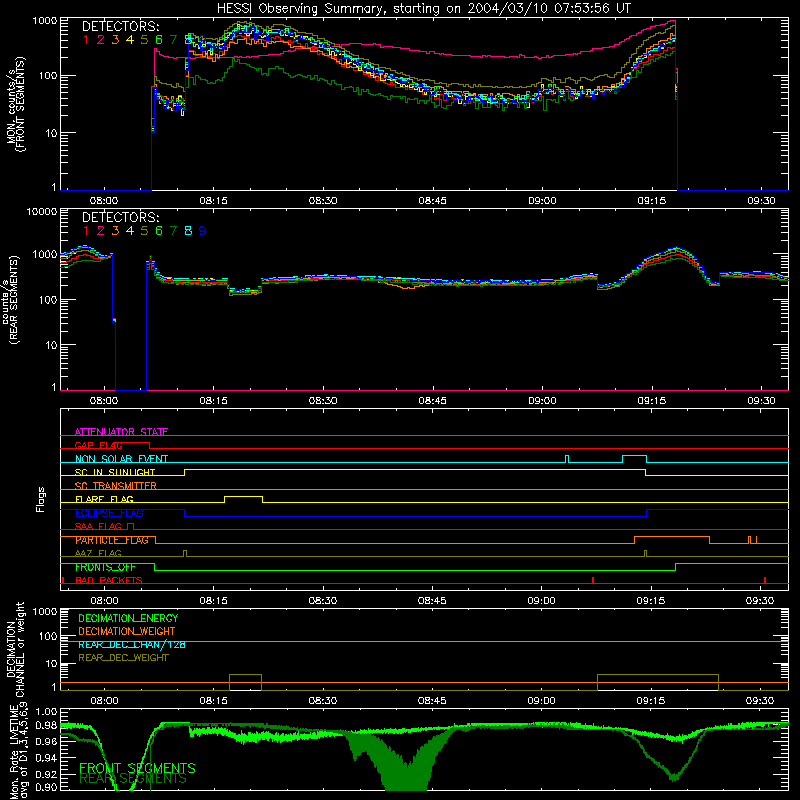Click the DETECTORS: label in the front segments plot
This screenshot has width=800, height=800.
point(120,27)
